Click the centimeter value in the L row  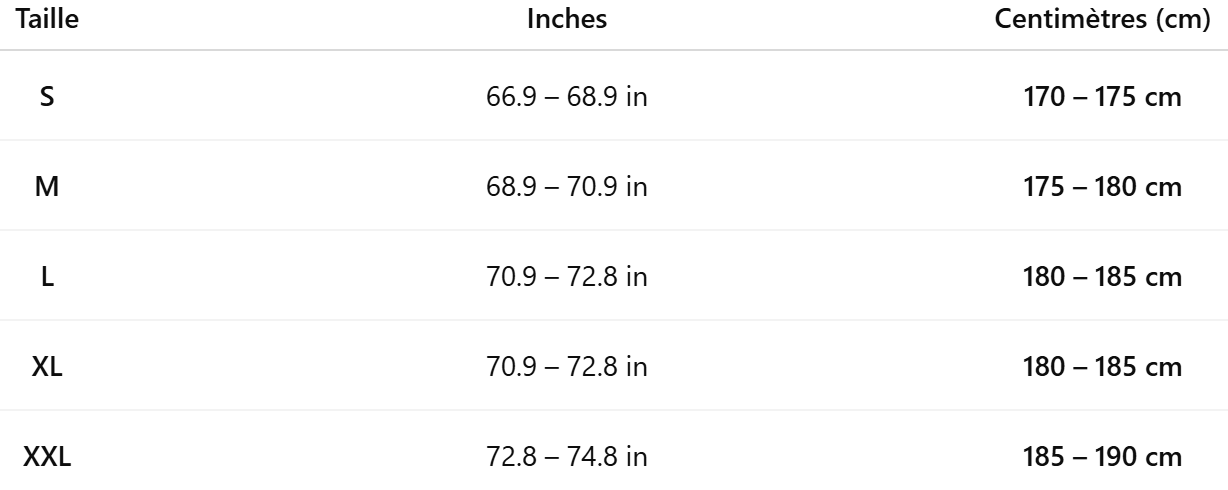[1103, 278]
